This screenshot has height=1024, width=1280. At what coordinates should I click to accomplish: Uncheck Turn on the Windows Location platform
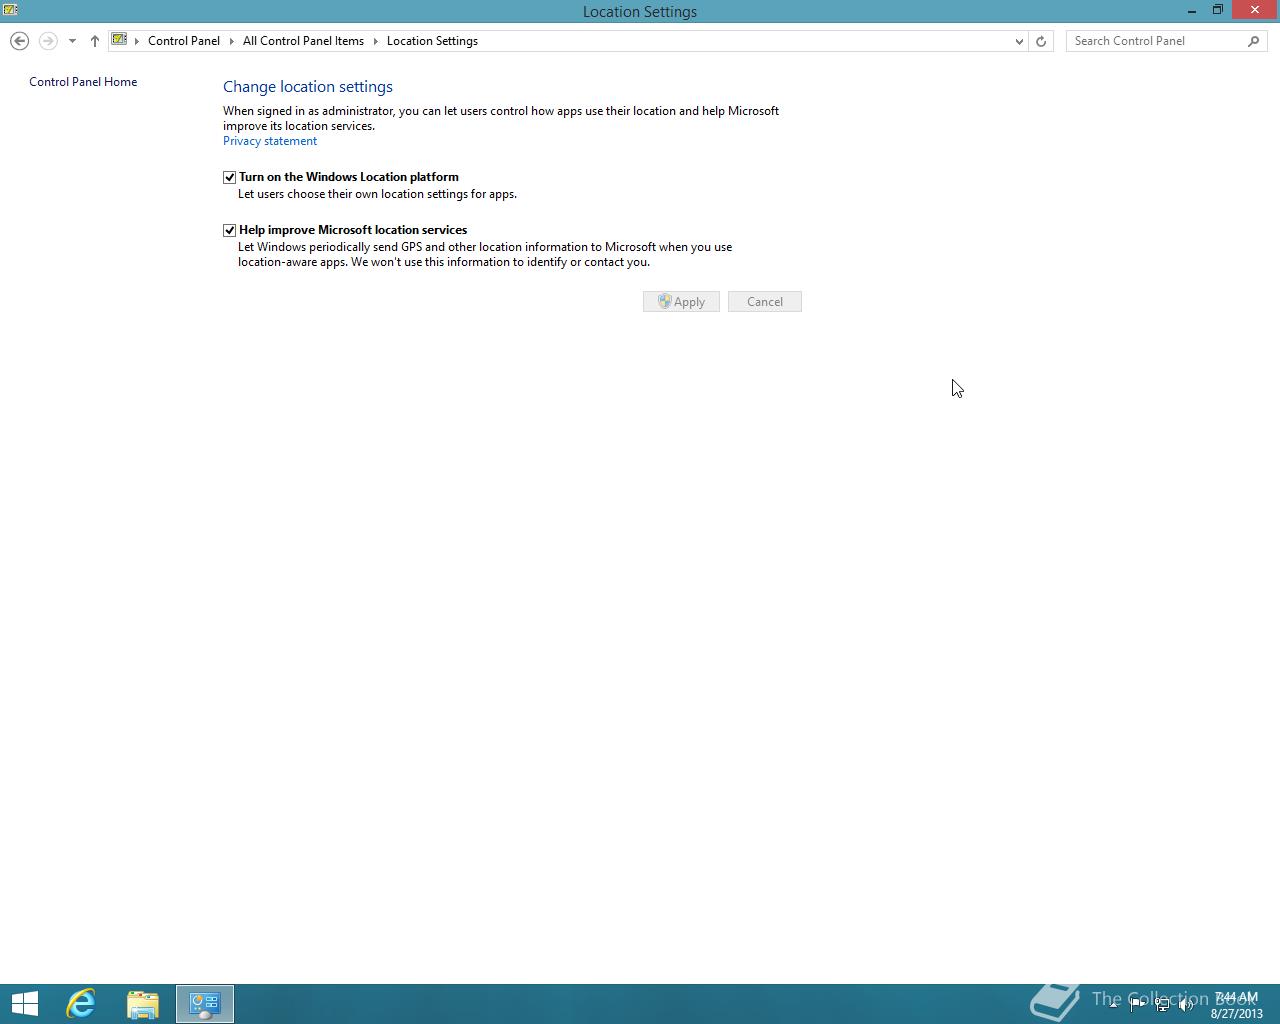[x=230, y=177]
